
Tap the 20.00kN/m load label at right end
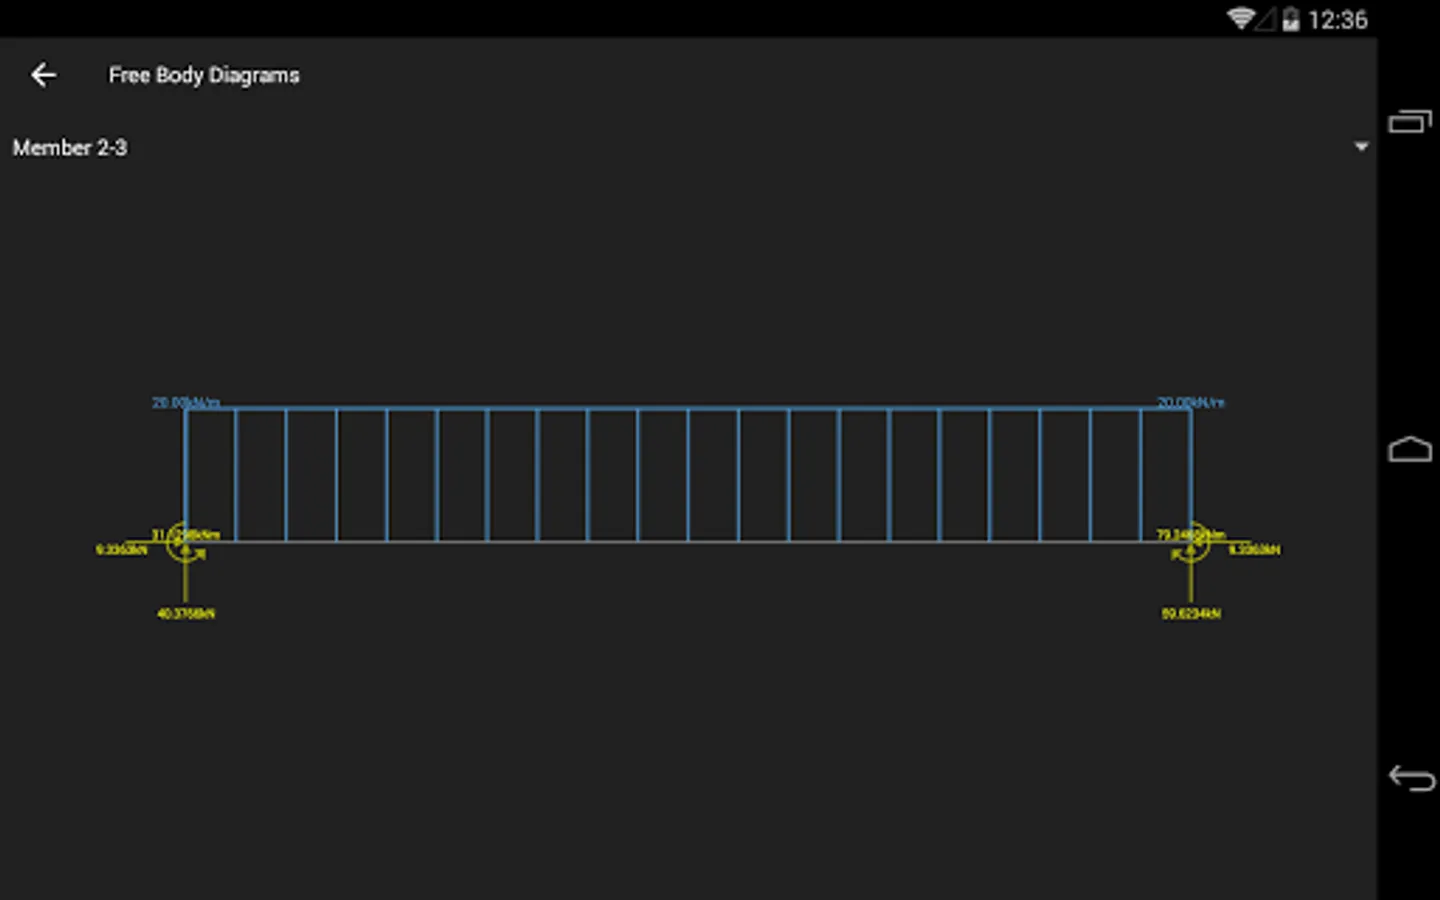pyautogui.click(x=1191, y=402)
